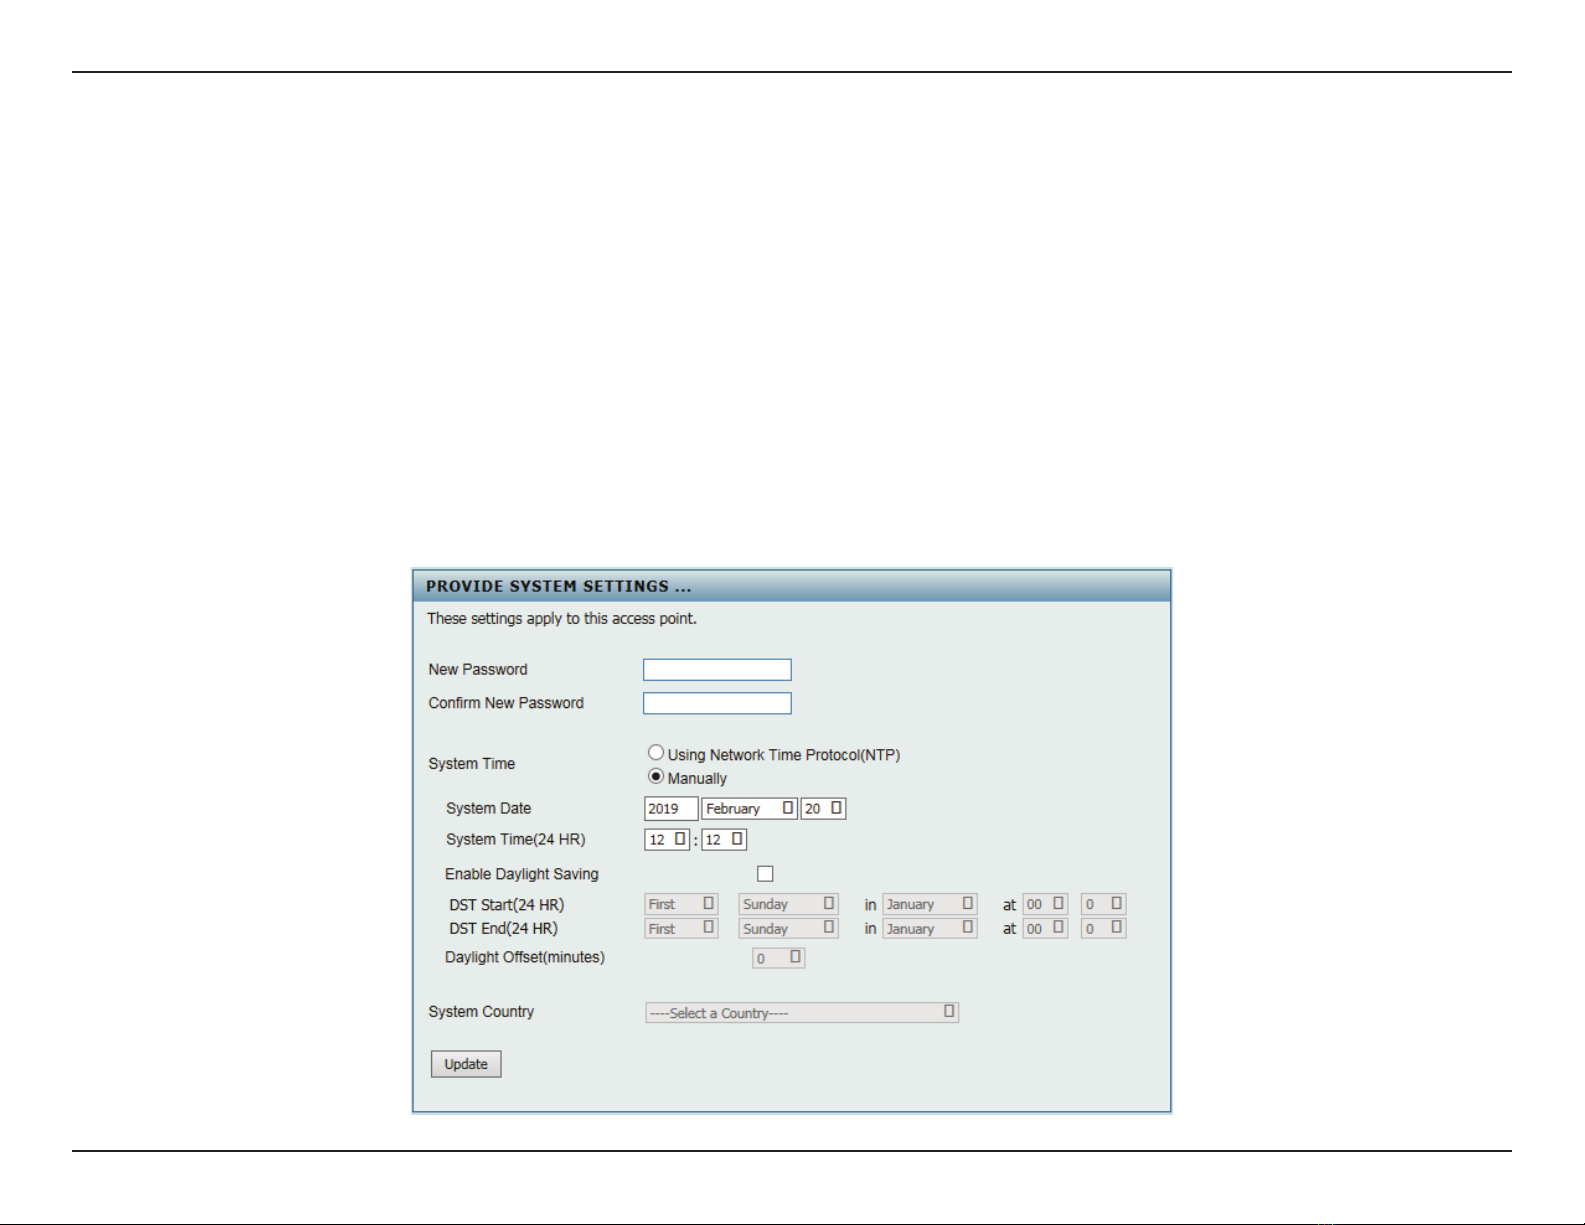Click the Confirm New Password field
This screenshot has height=1225, width=1585.
(x=717, y=703)
